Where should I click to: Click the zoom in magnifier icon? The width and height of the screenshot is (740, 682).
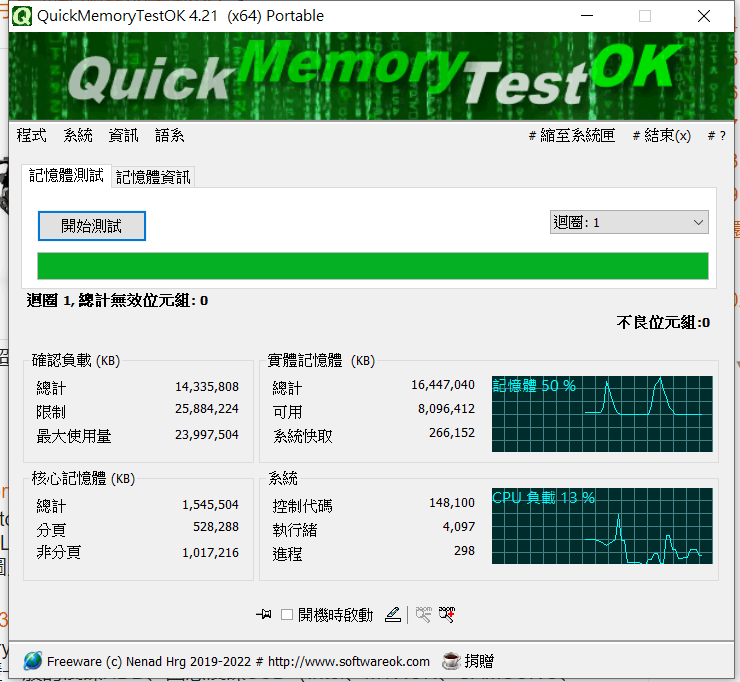point(446,615)
